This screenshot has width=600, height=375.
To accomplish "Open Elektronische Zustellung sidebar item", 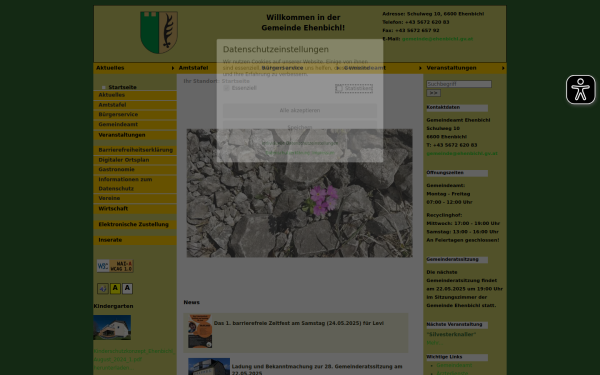I will click(x=135, y=224).
